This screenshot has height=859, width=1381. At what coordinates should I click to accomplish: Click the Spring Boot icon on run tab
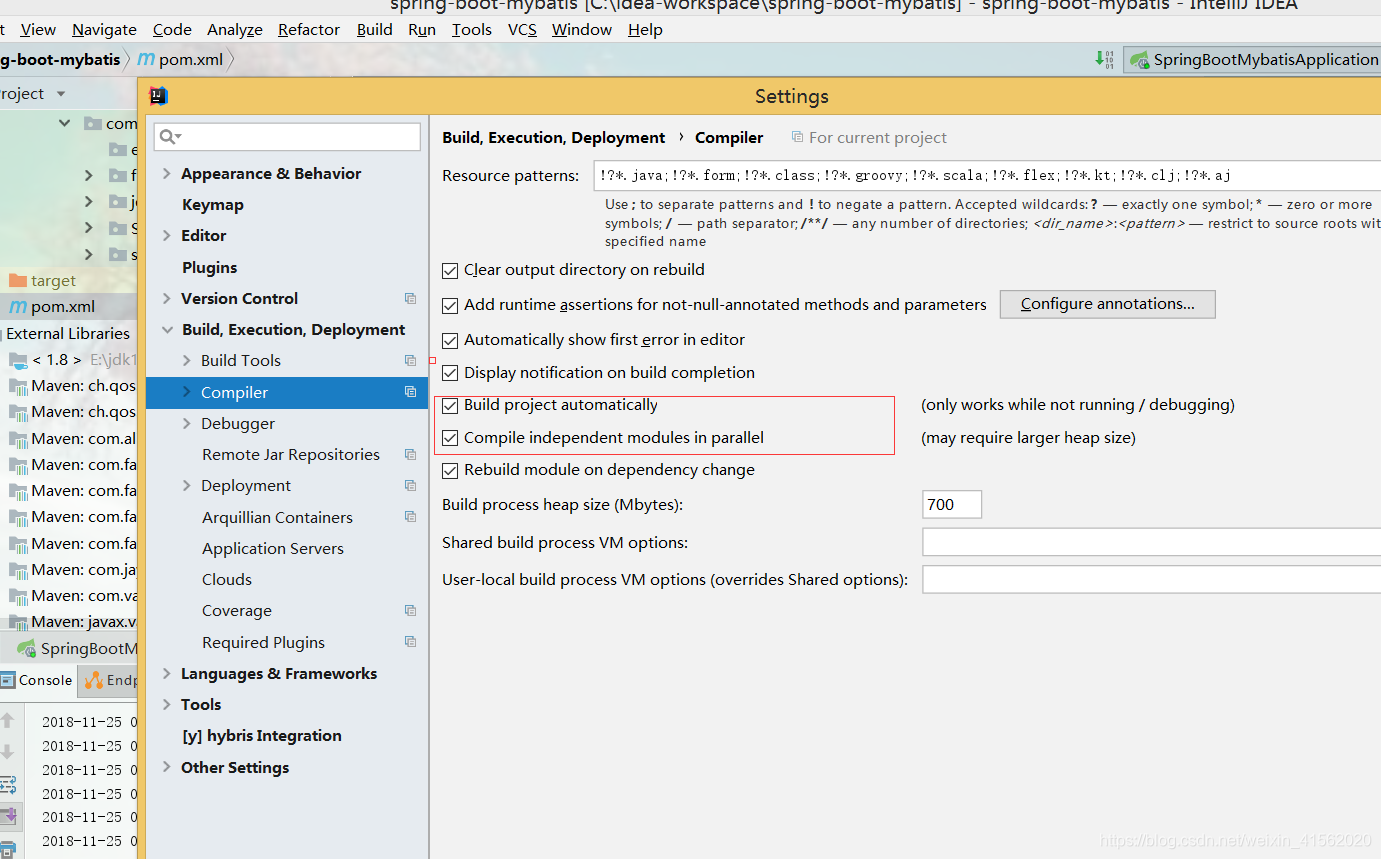tap(26, 649)
